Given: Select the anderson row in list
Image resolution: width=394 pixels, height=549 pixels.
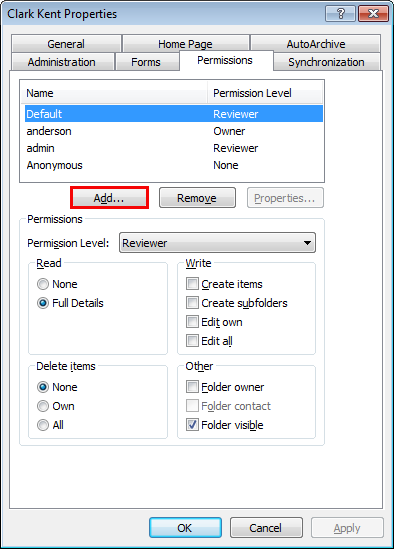Looking at the screenshot, I should coord(174,131).
